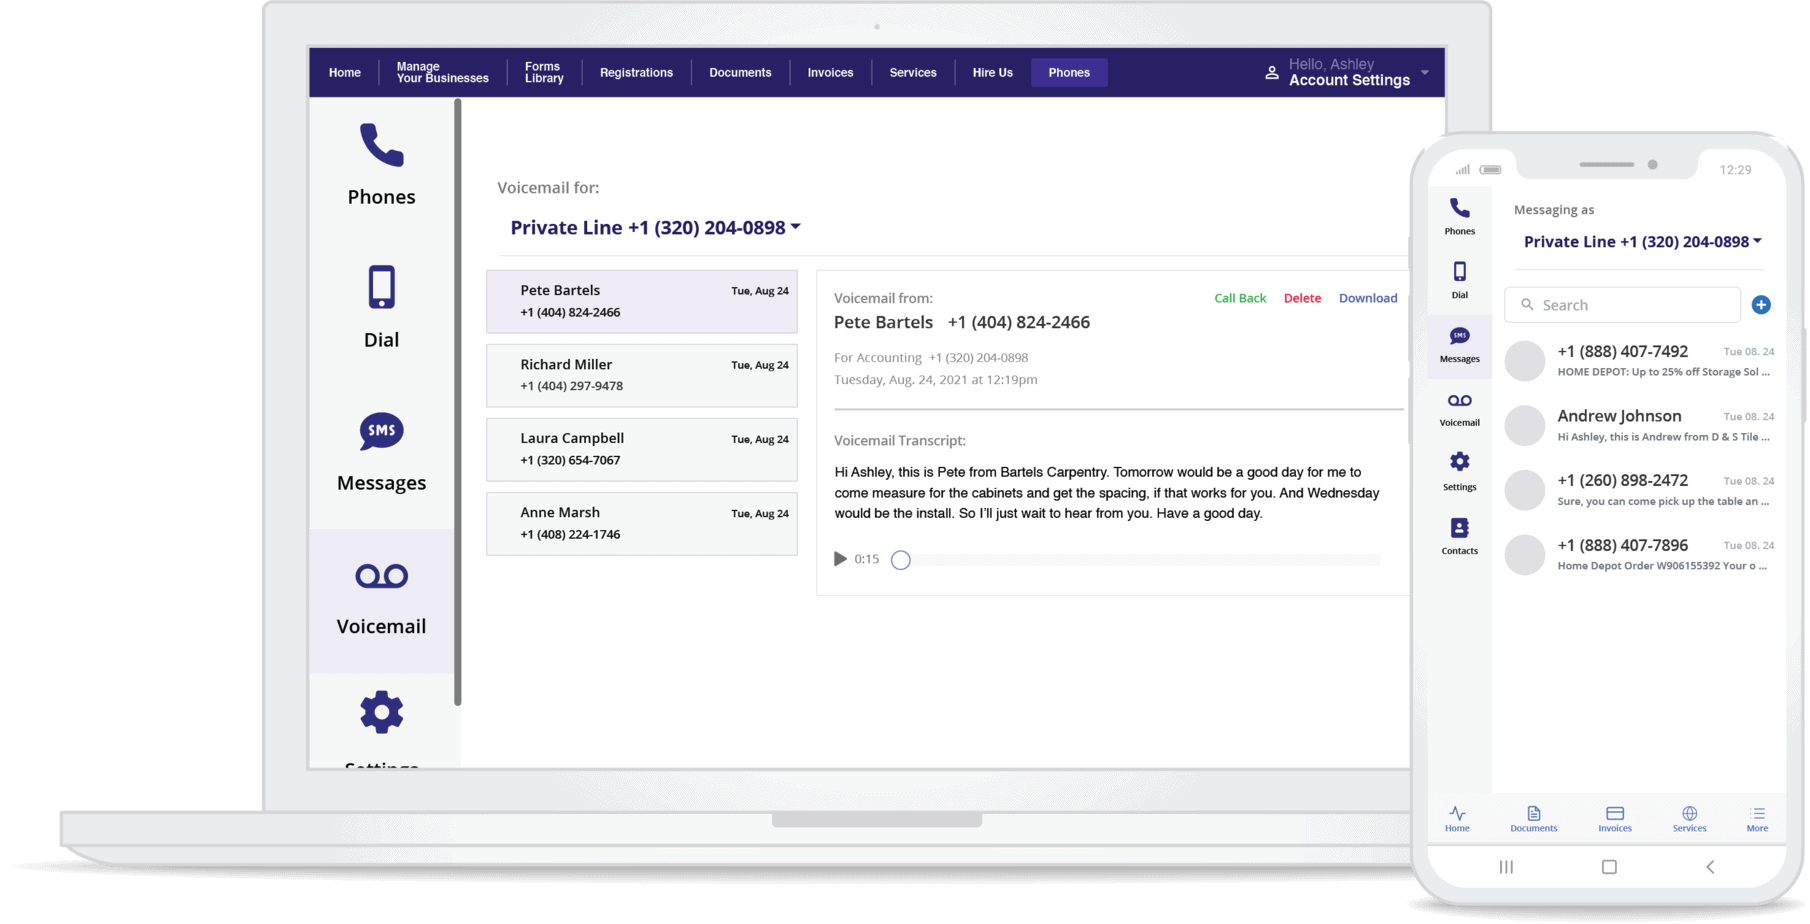Tap More in mobile bottom bar

tap(1758, 819)
